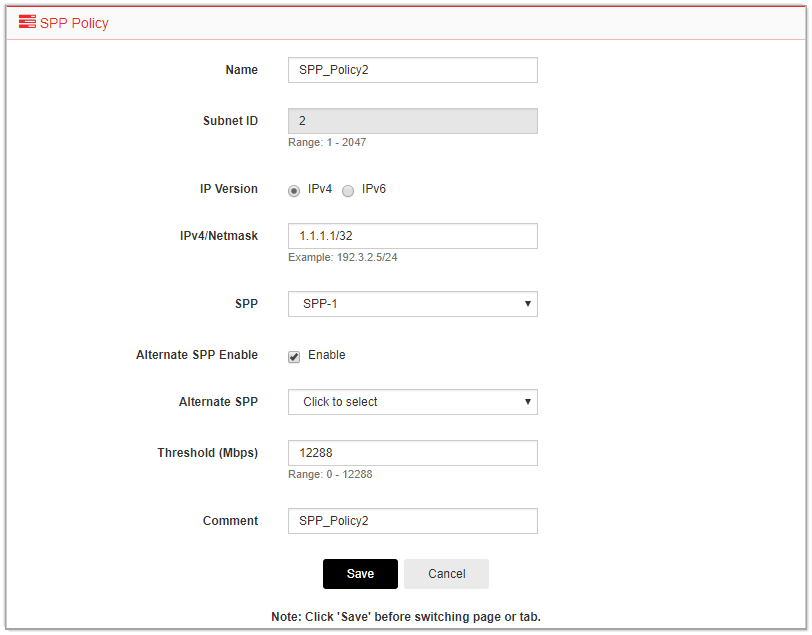Screen dimensions: 812x635
Task: Click the IPv4/Netmask input field
Action: (x=413, y=236)
